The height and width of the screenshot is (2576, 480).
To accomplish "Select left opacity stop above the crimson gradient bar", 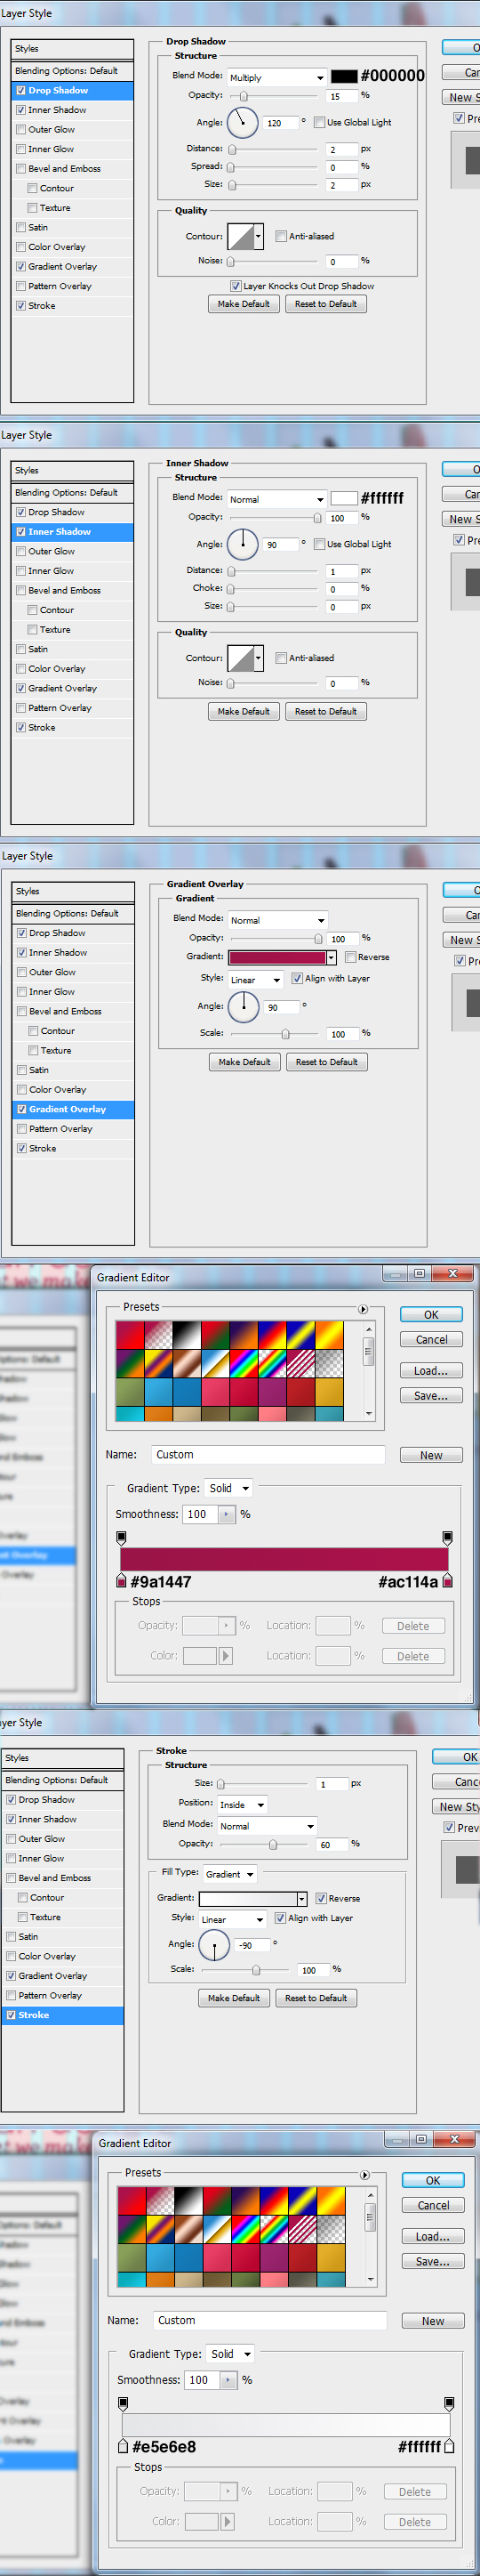I will pos(122,1537).
